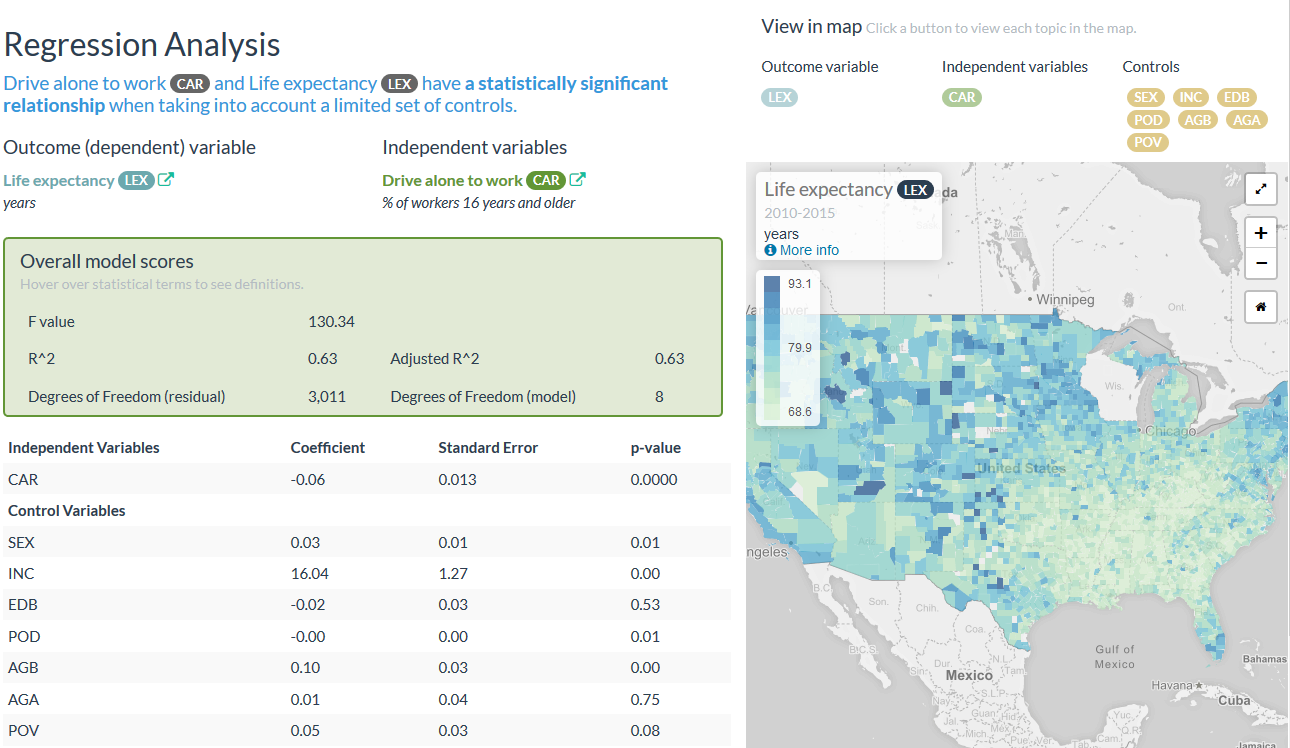Reset map to home extent
This screenshot has height=748, width=1290.
(x=1260, y=307)
